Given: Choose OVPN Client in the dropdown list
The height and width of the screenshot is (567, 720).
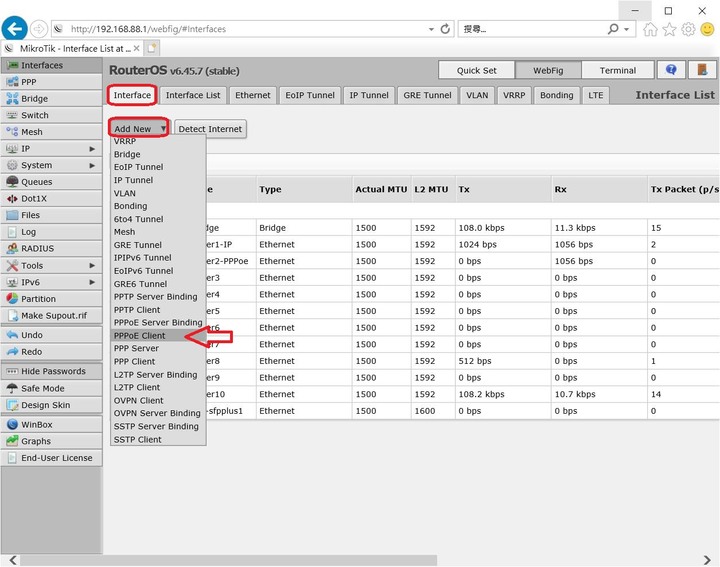Looking at the screenshot, I should point(158,400).
